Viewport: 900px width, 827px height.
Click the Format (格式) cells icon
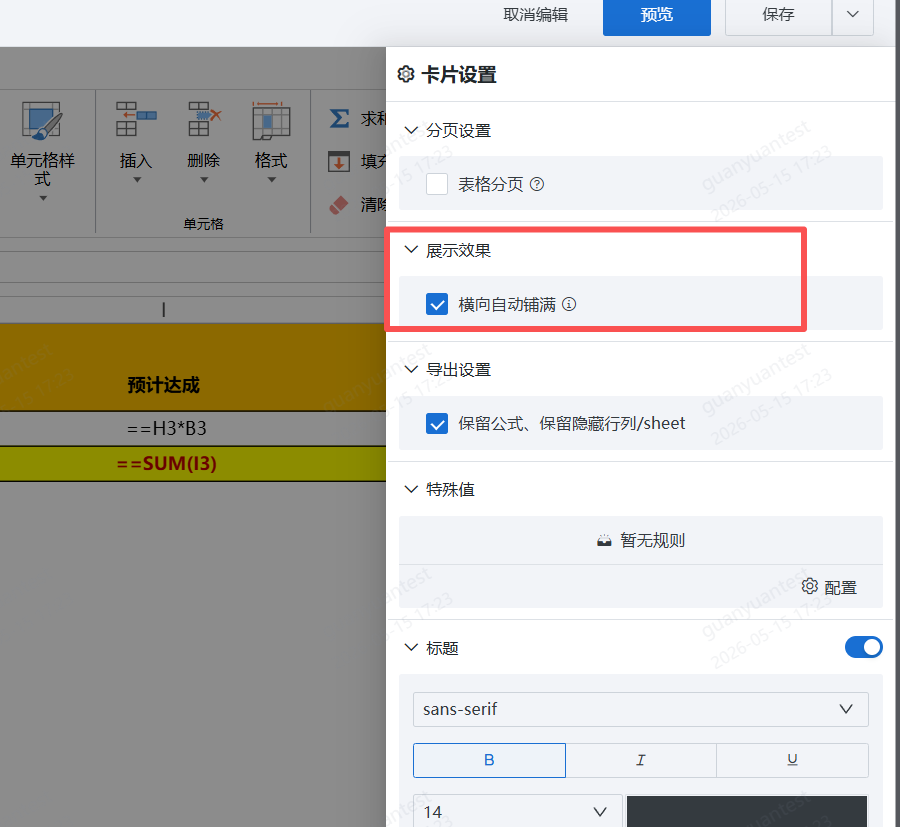(x=271, y=121)
